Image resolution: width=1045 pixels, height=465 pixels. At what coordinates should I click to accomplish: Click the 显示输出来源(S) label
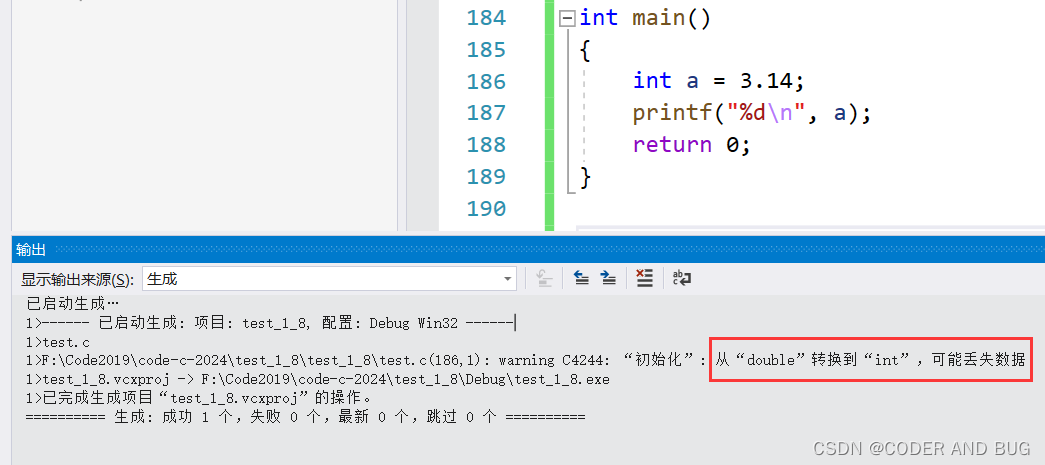click(x=77, y=279)
